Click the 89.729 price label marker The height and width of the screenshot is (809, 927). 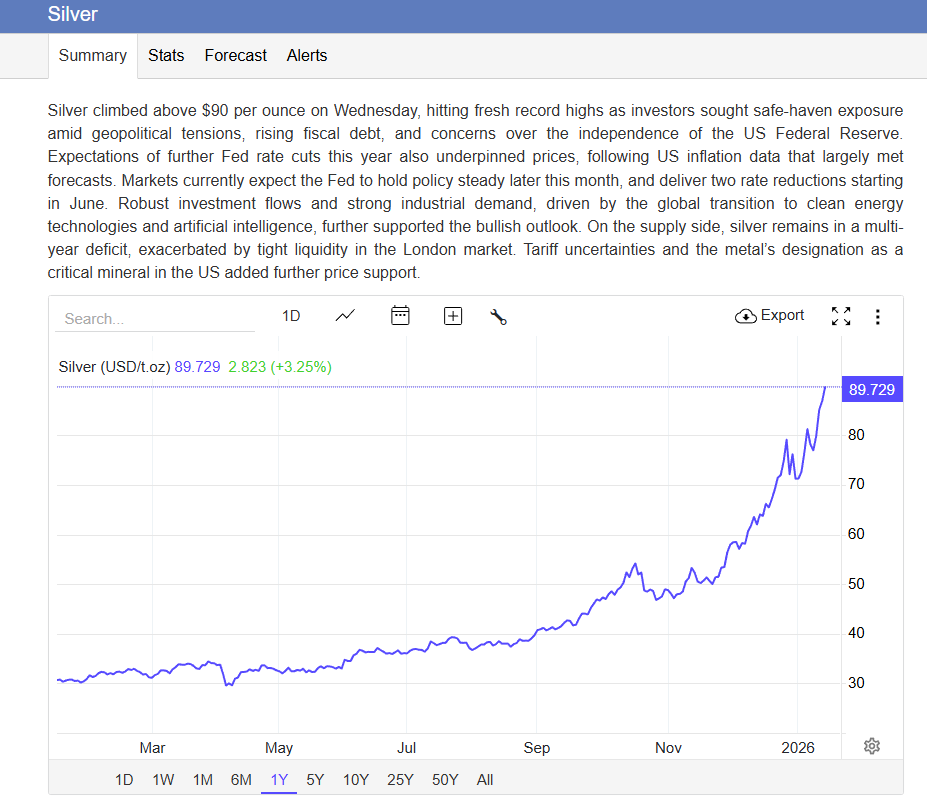871,390
